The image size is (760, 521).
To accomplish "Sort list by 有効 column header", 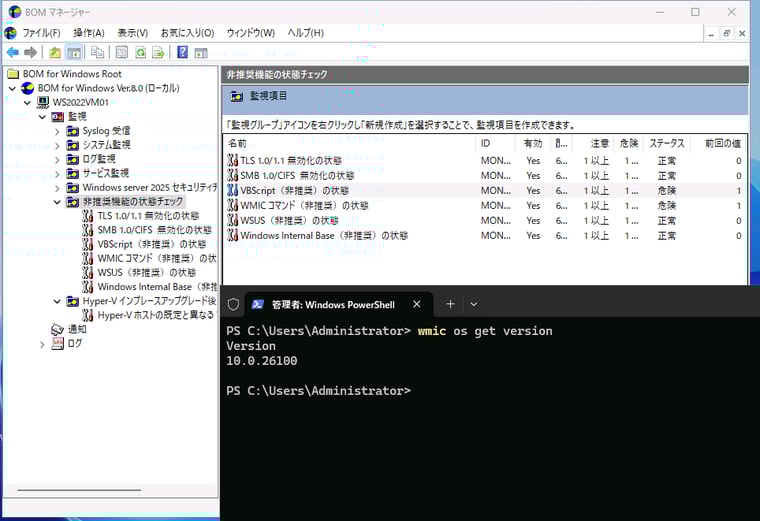I will pos(533,143).
